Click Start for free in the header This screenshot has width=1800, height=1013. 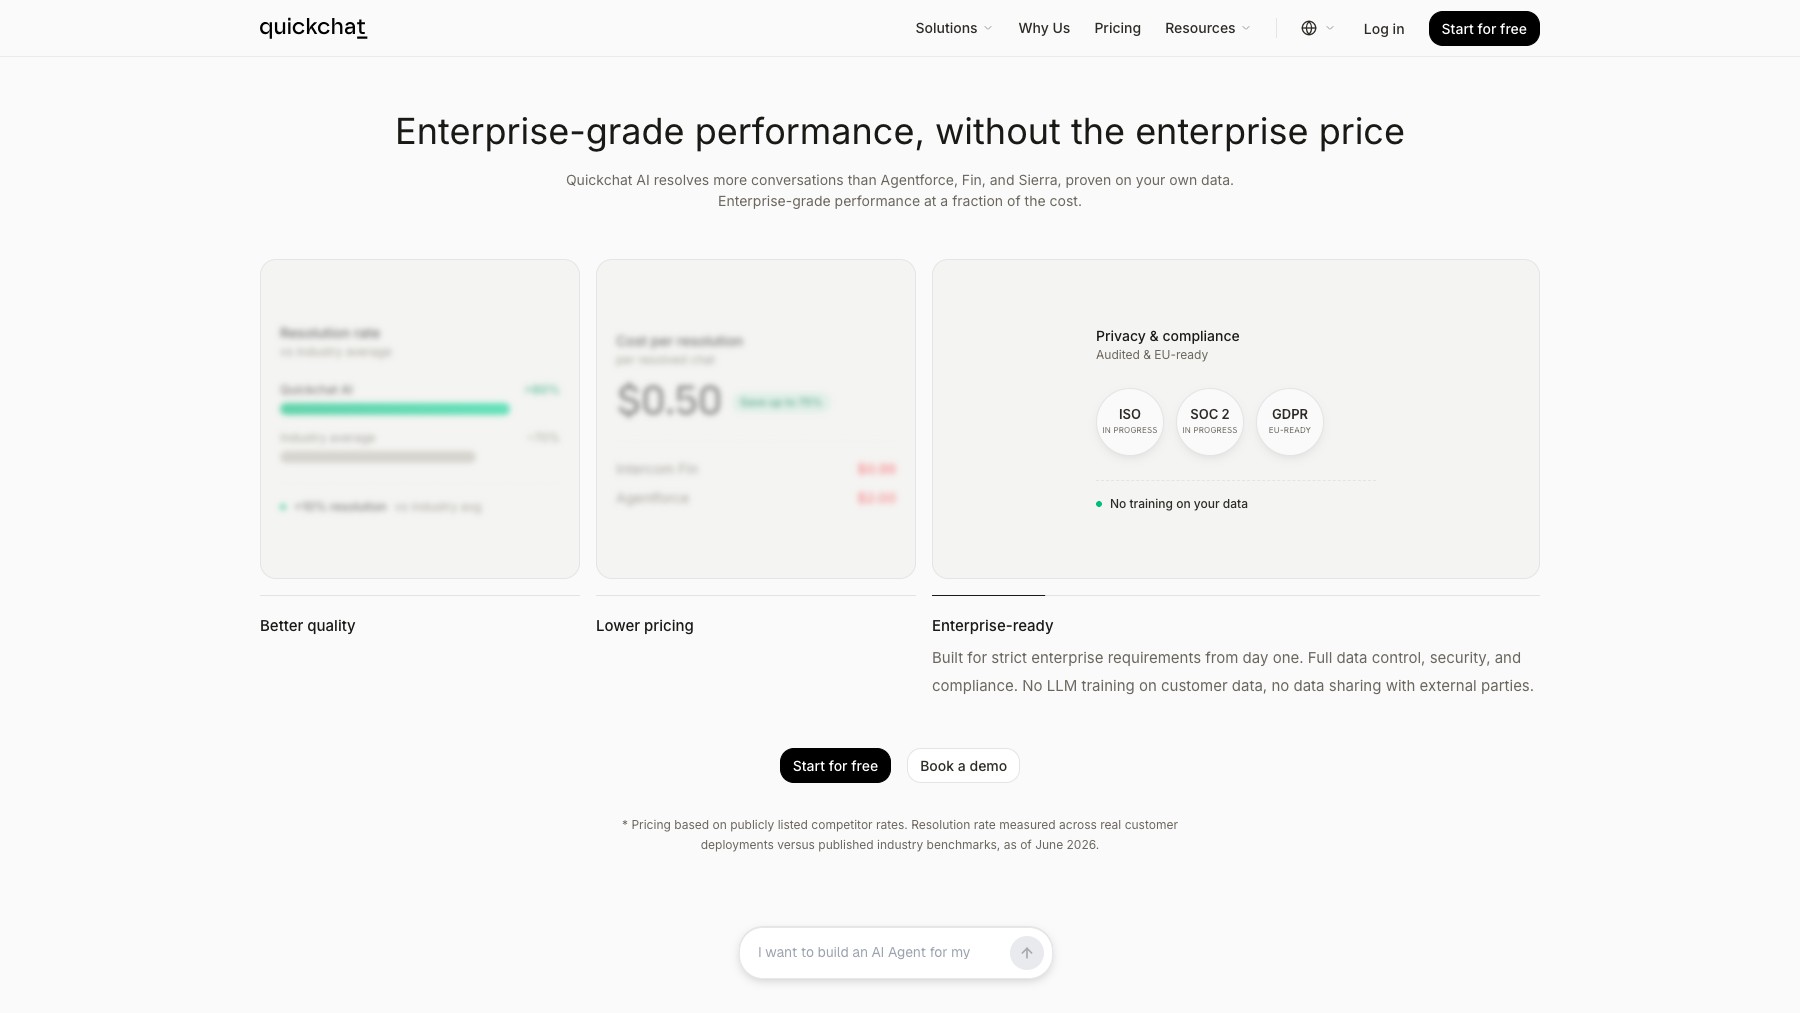pos(1484,29)
